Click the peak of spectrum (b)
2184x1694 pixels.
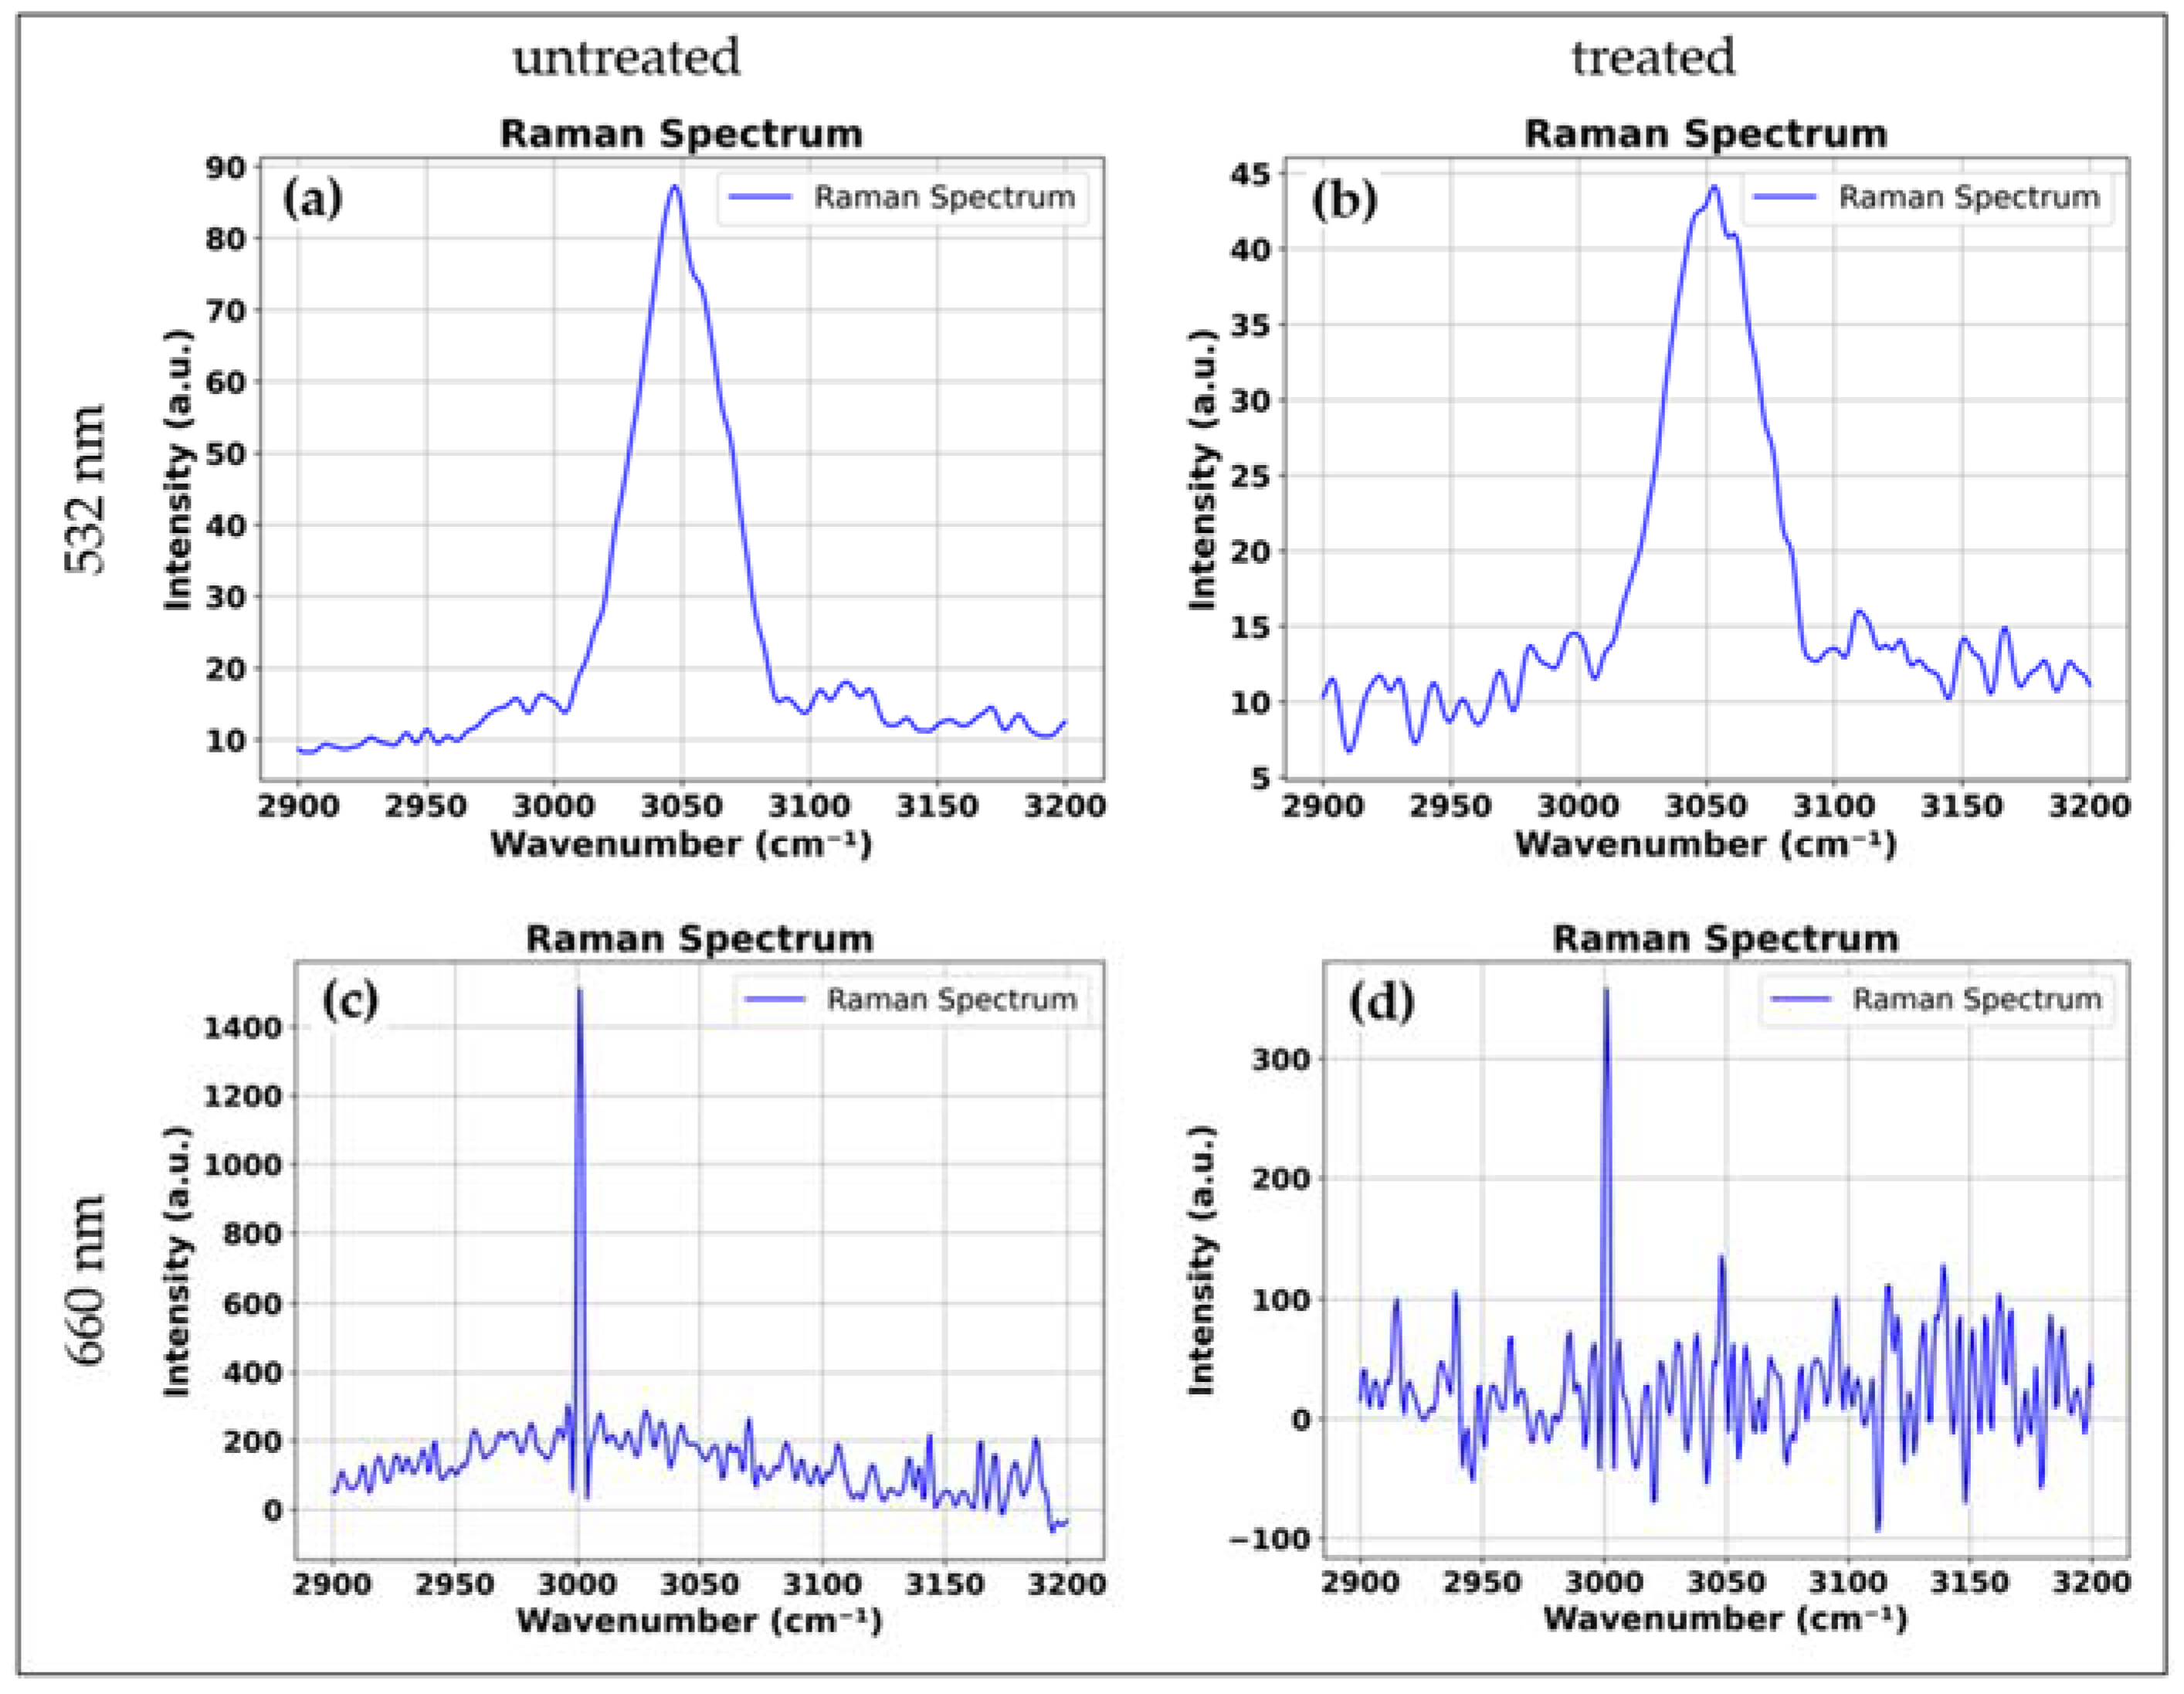[1714, 187]
